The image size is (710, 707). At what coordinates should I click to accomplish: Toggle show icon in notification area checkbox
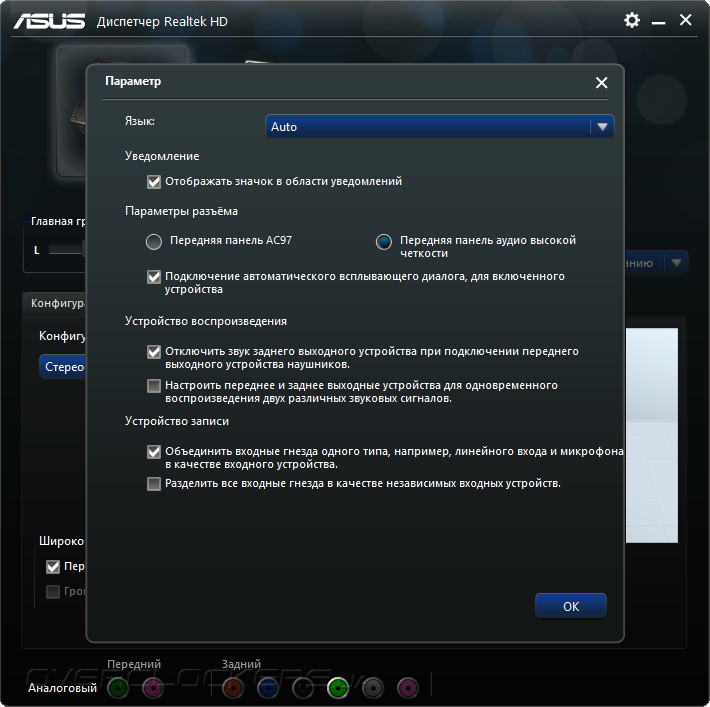pos(154,182)
